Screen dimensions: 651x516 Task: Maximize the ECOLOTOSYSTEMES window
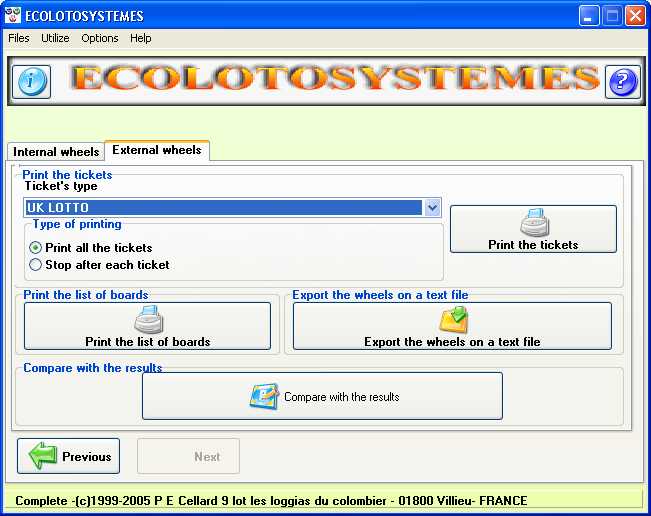[612, 16]
